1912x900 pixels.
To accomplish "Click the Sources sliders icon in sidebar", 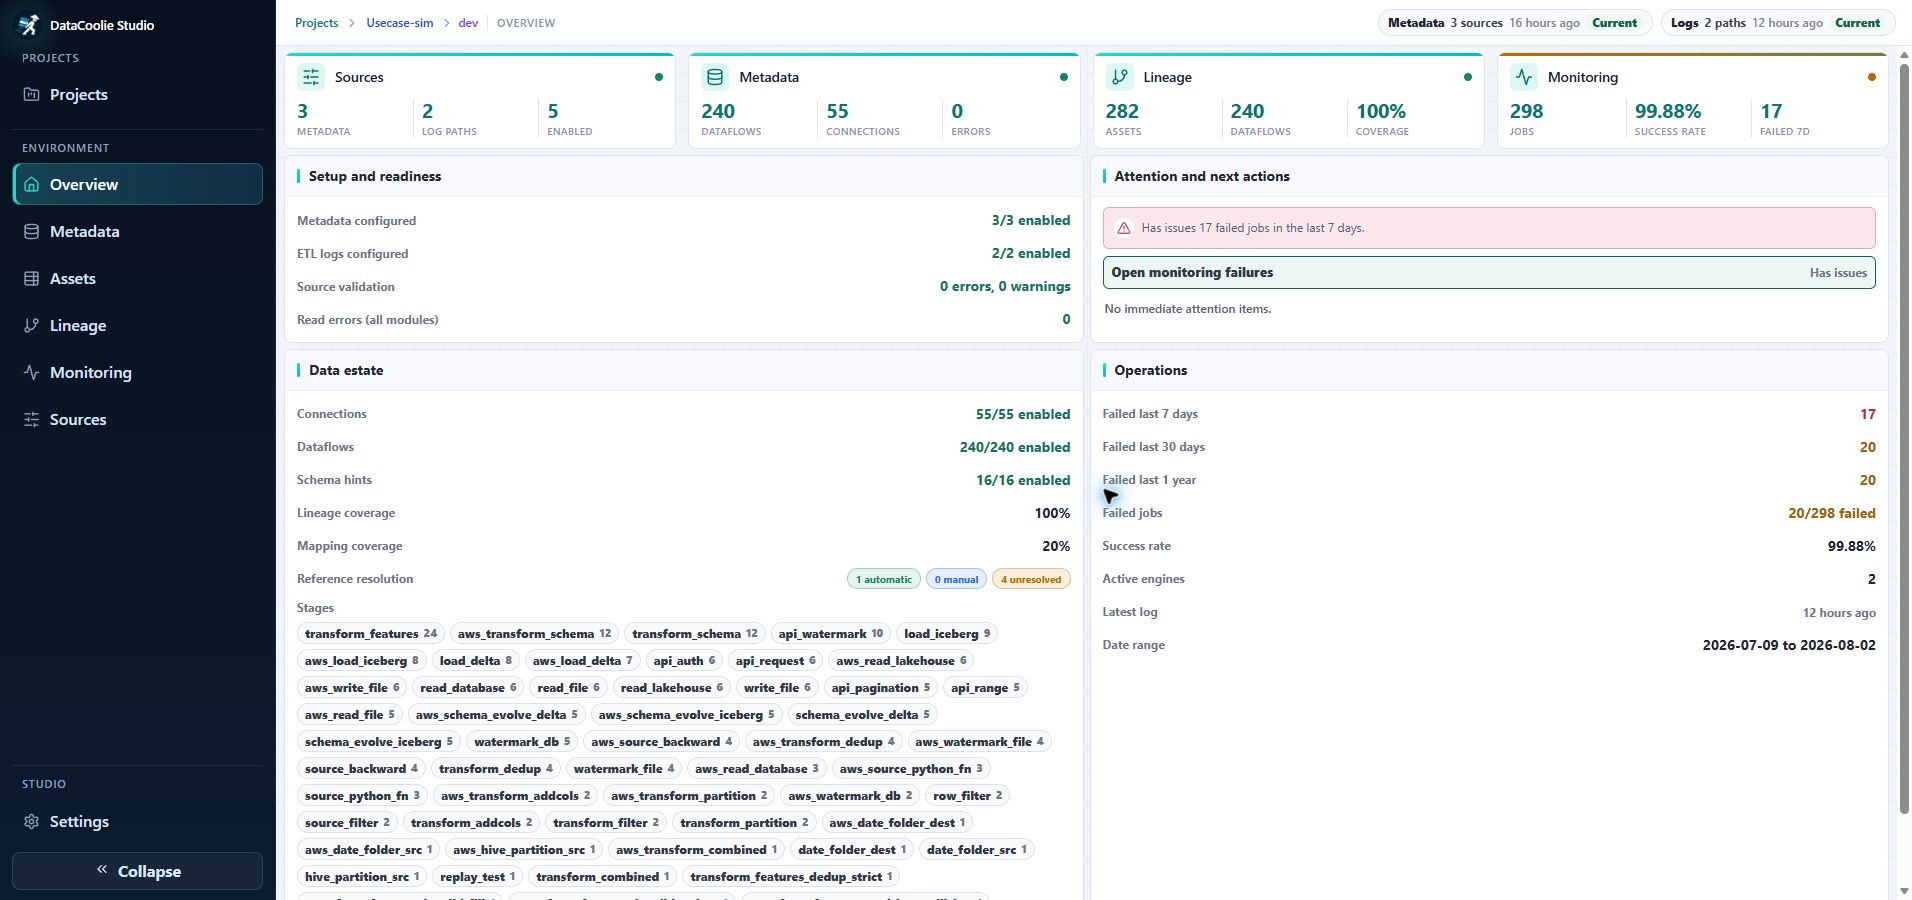I will (31, 420).
